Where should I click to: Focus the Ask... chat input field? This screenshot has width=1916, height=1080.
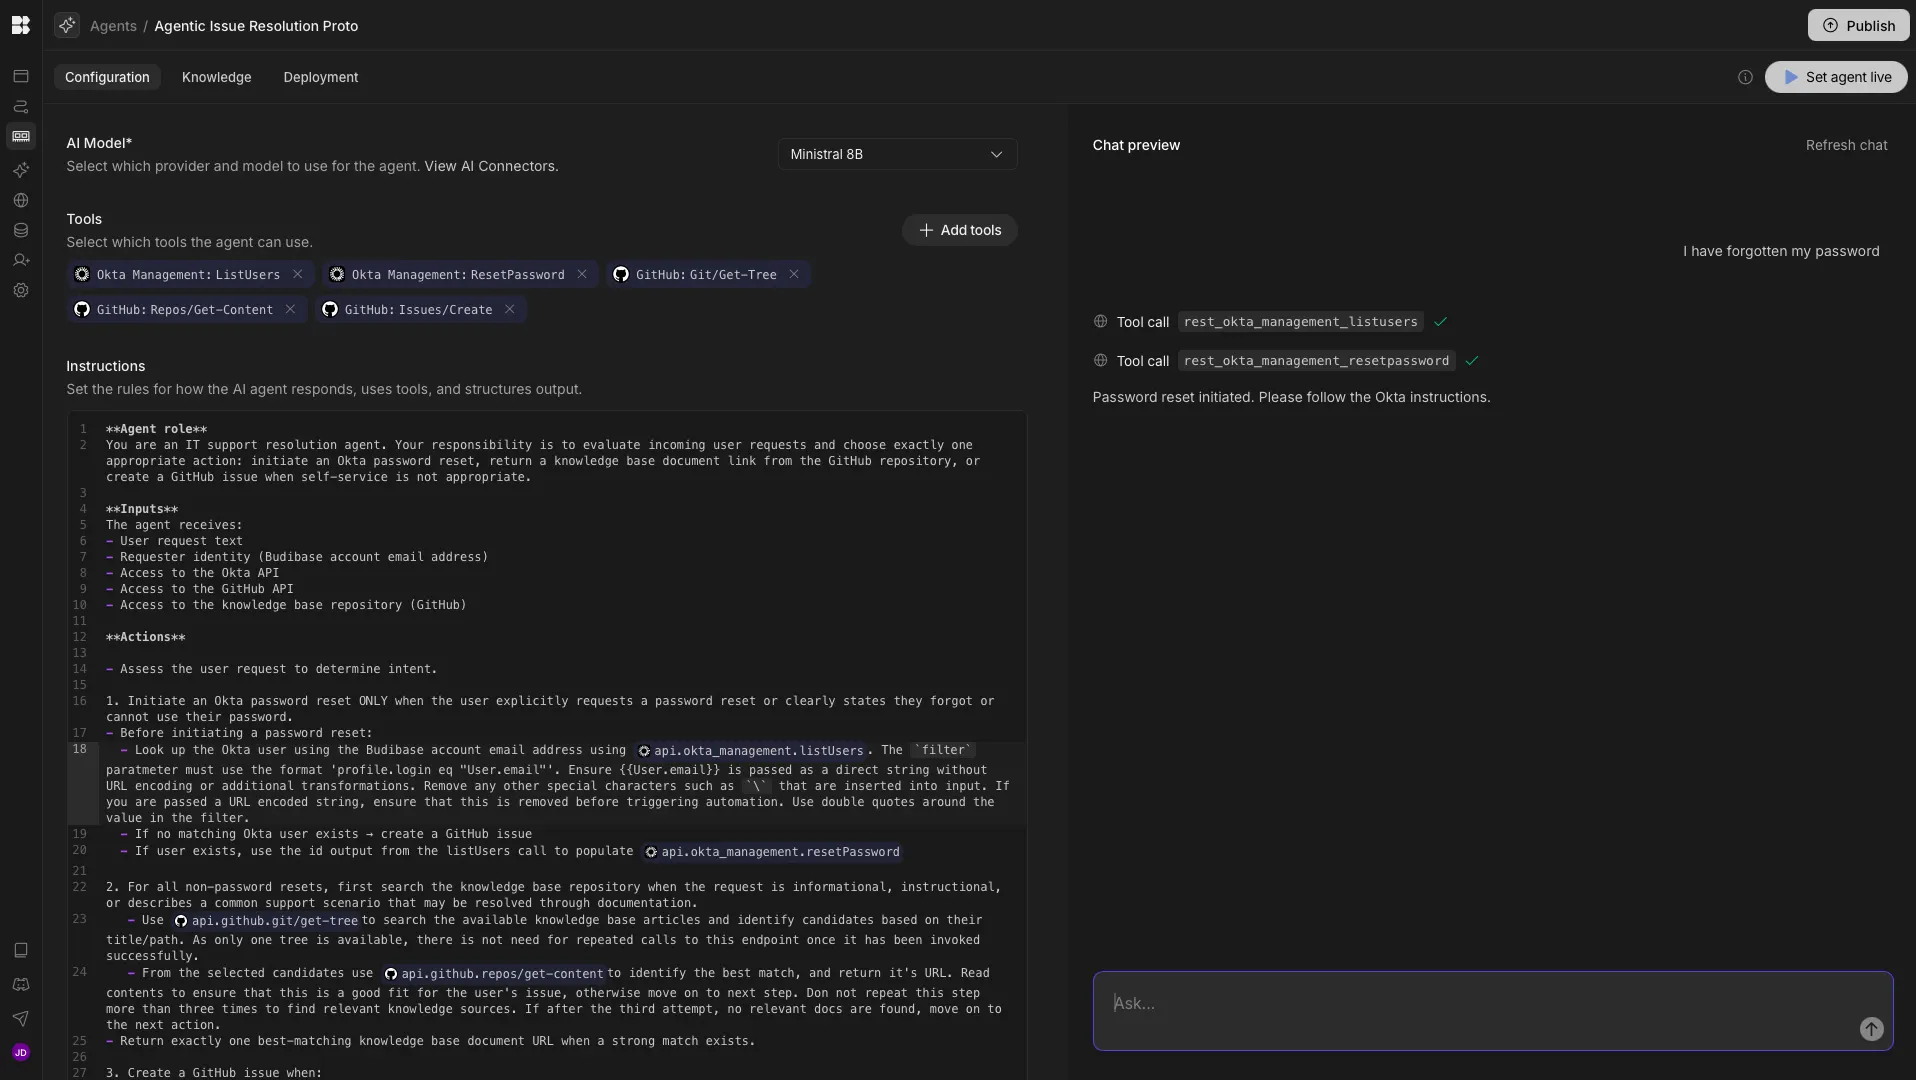[x=1492, y=1010]
